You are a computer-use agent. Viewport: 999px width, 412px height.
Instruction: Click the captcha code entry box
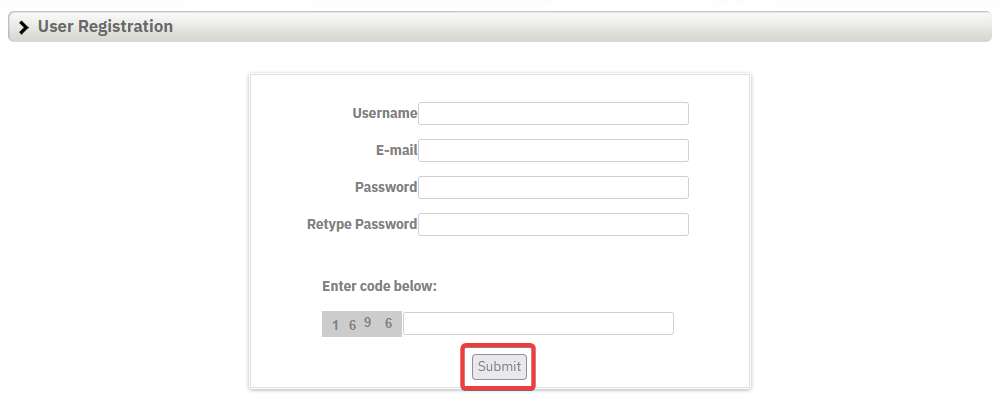click(538, 324)
